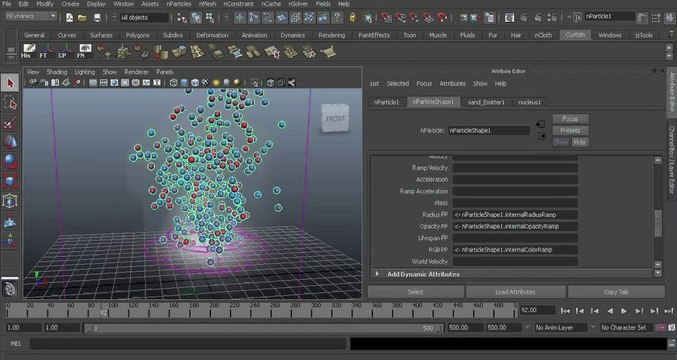Open the nParticles menu
The image size is (677, 360).
[x=179, y=4]
